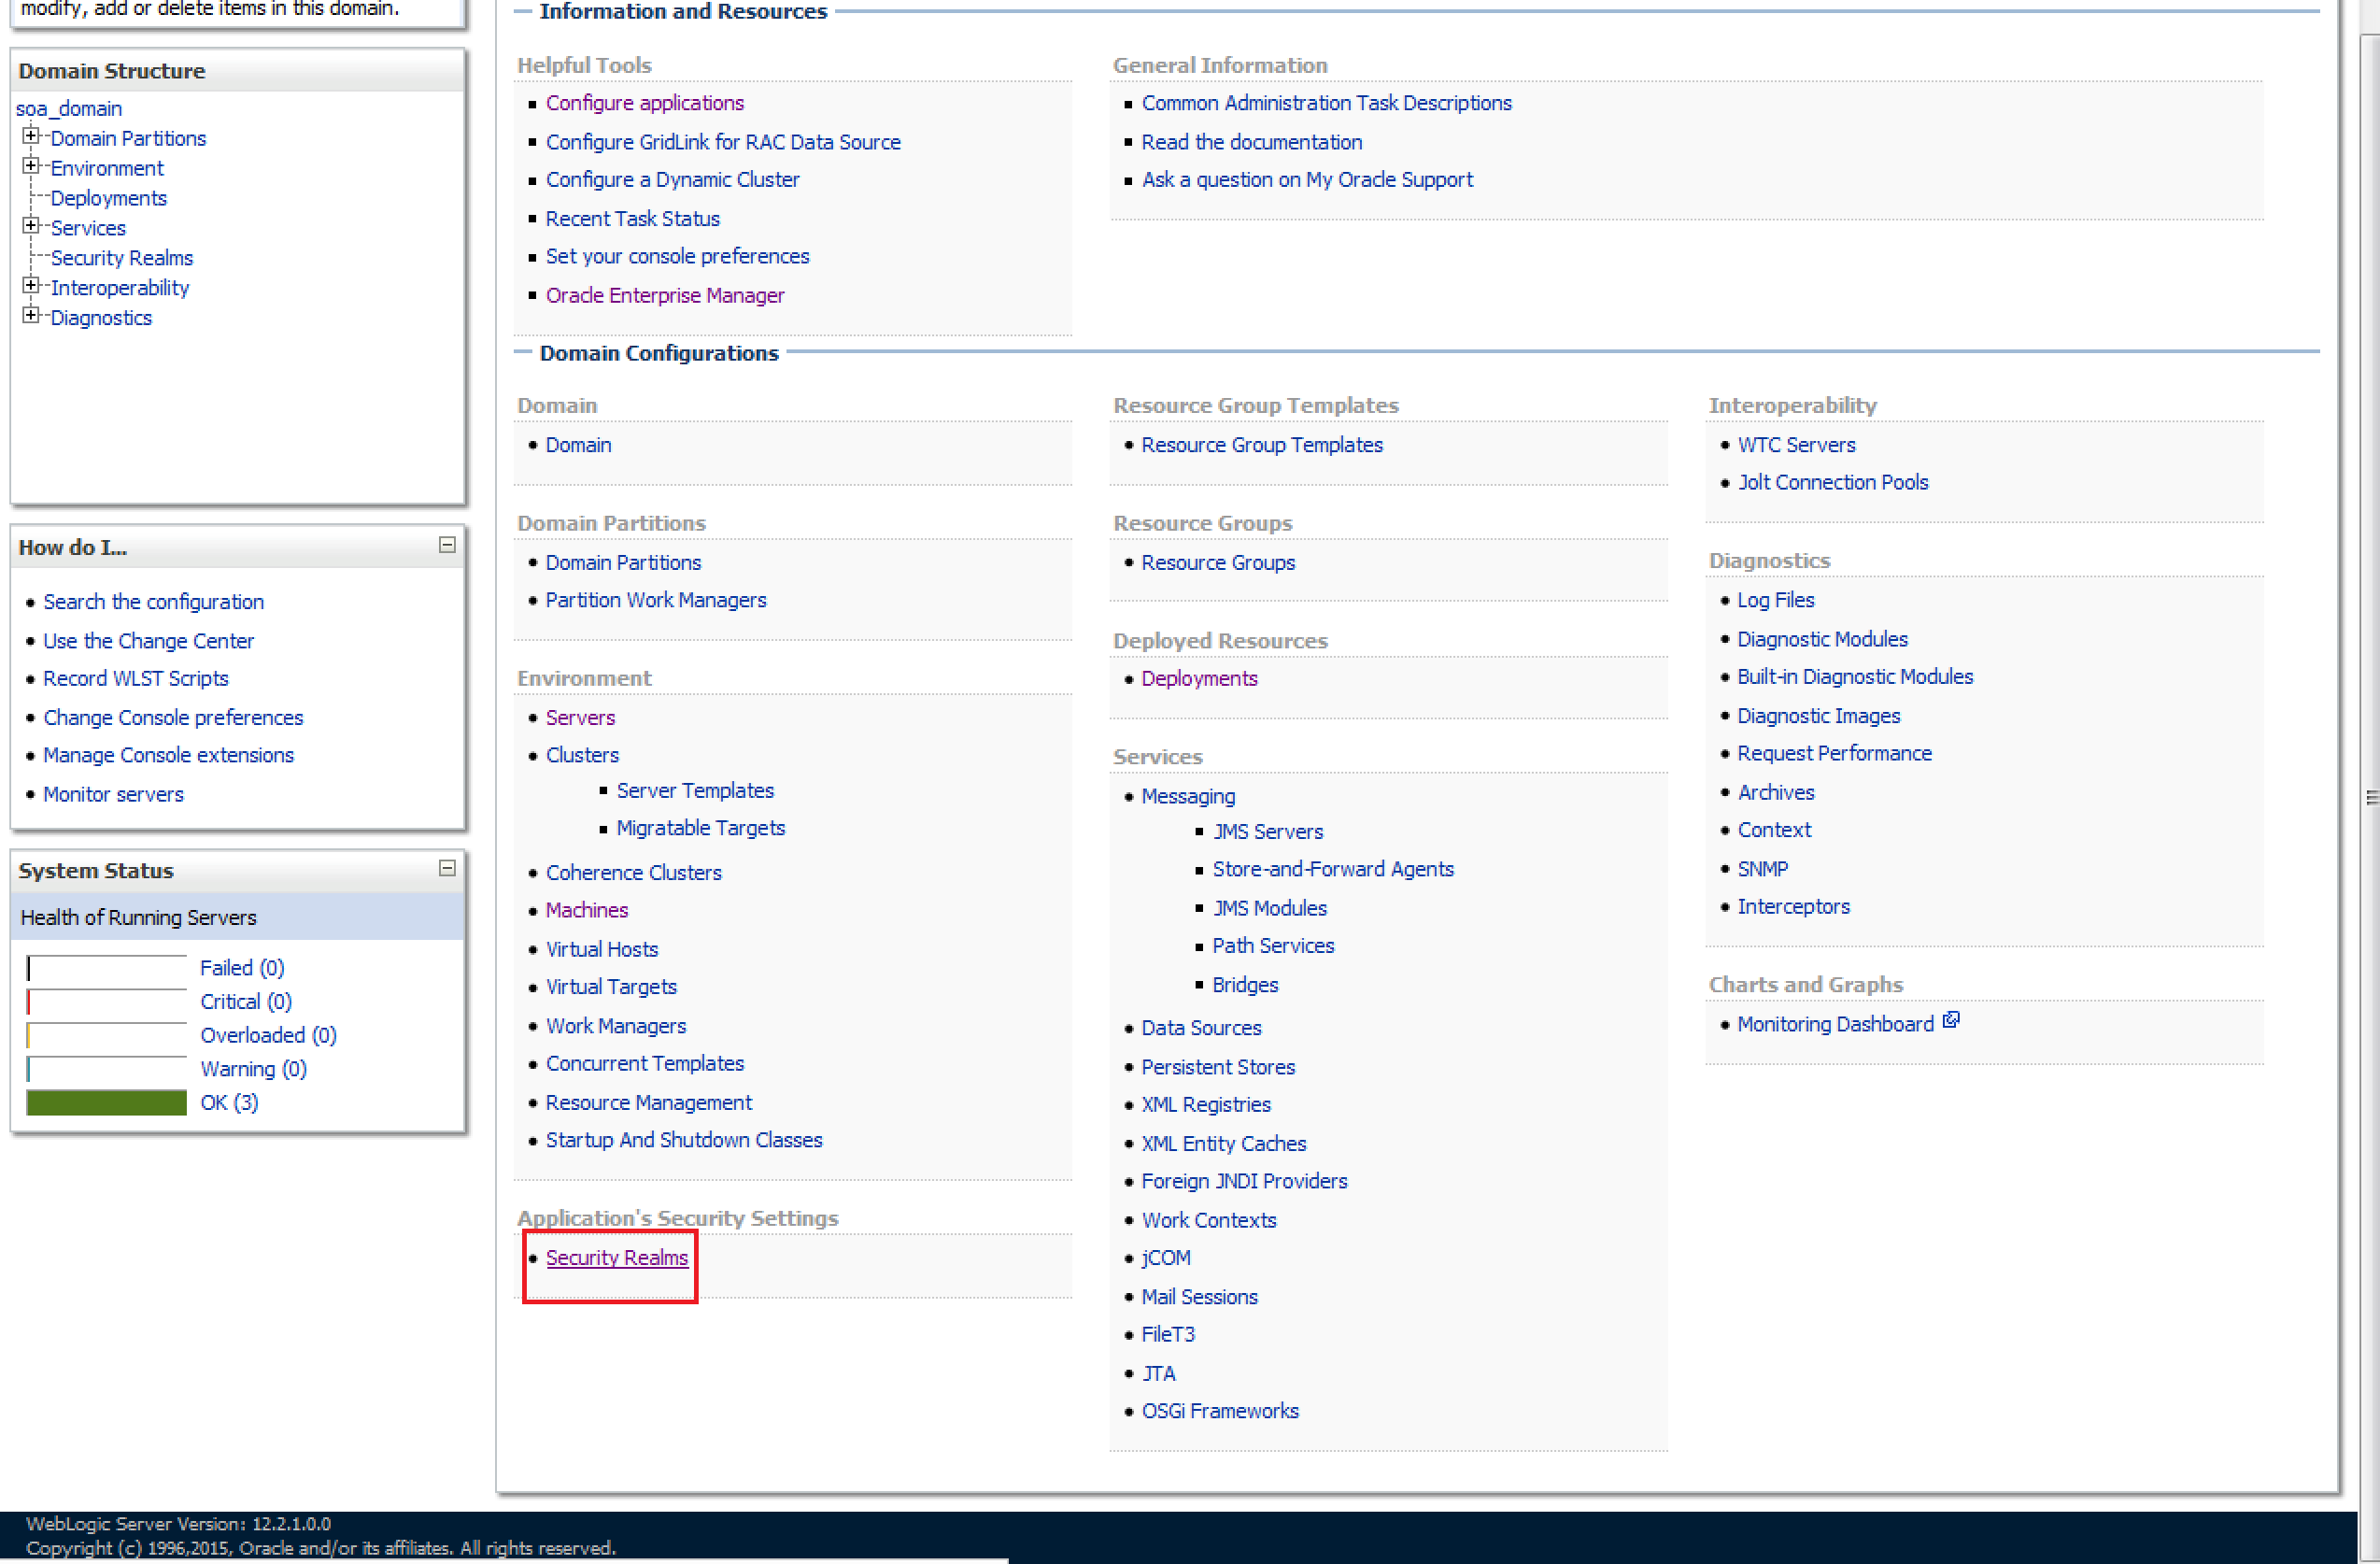Viewport: 2380px width, 1564px height.
Task: Open Deployments in Domain Structure tree
Action: [108, 198]
